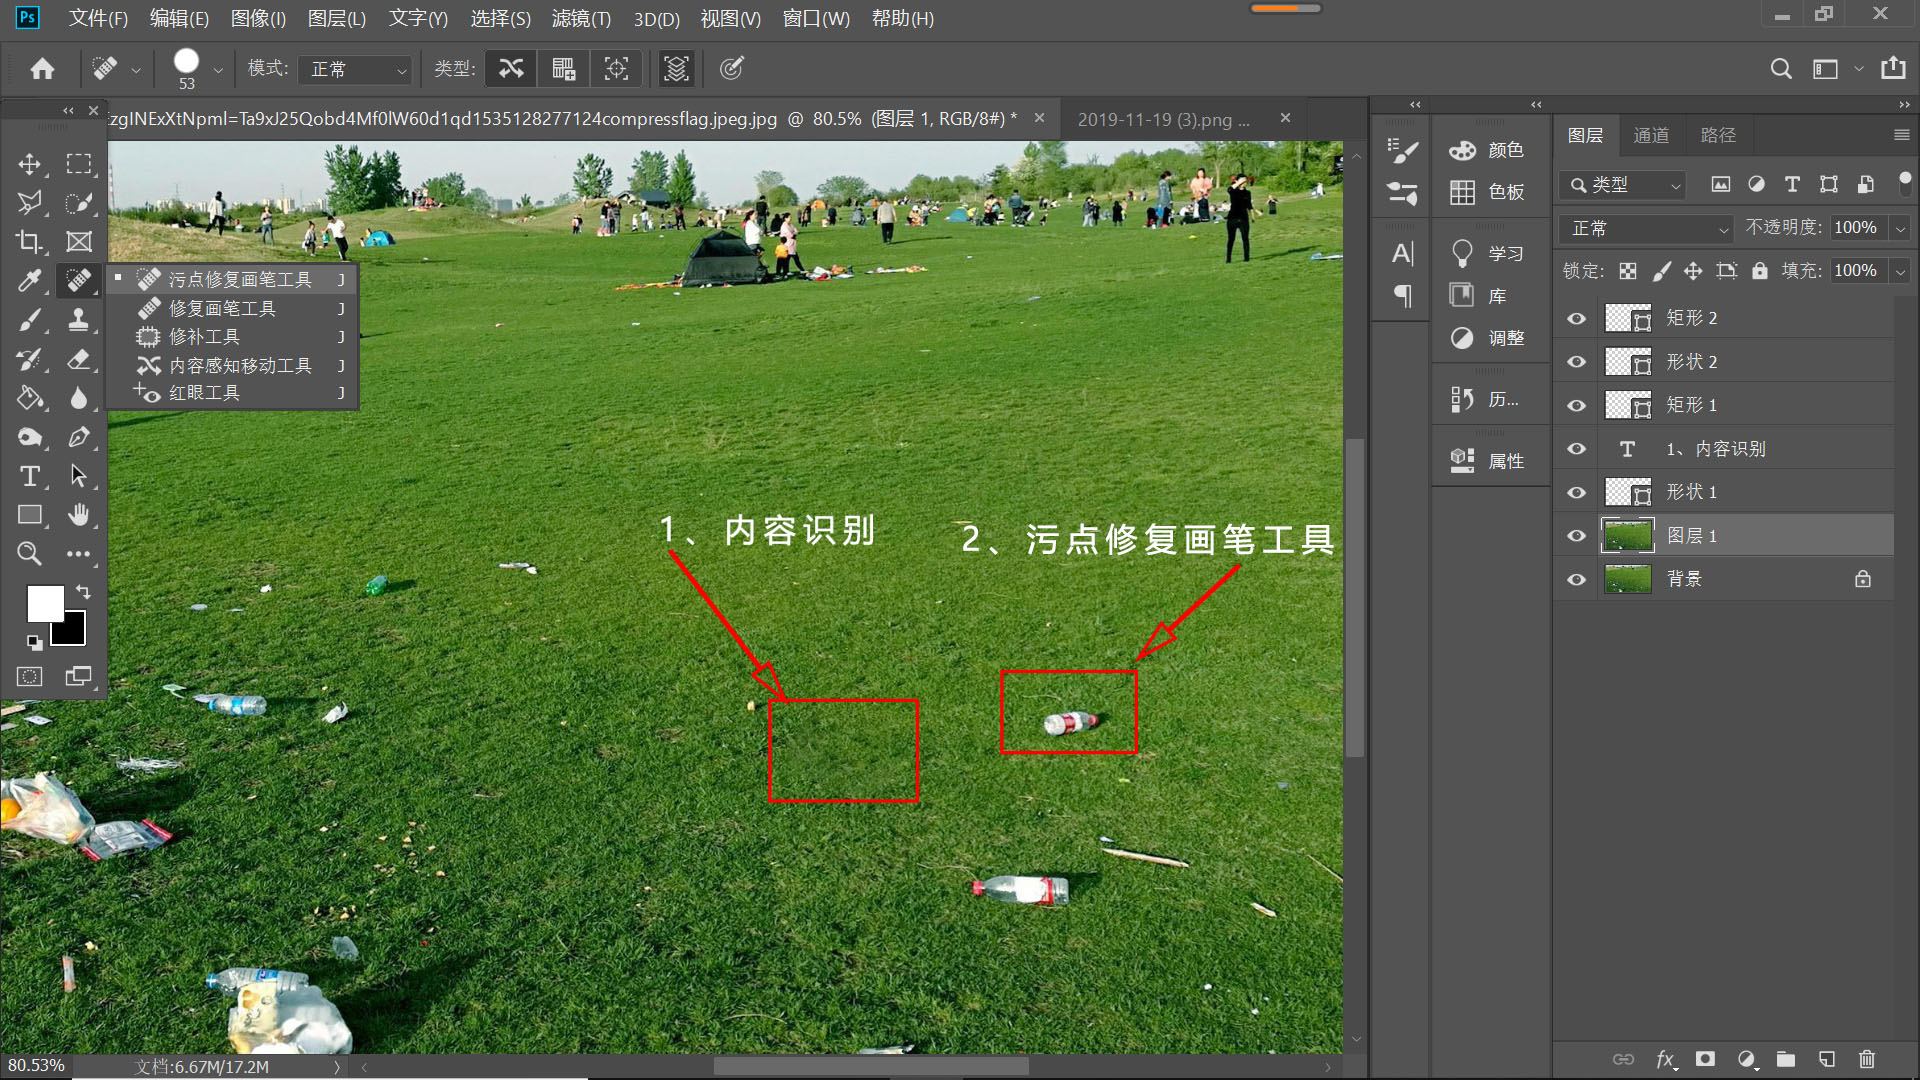Screen dimensions: 1920x1080
Task: Select the Horizontal Type tool
Action: click(x=29, y=476)
